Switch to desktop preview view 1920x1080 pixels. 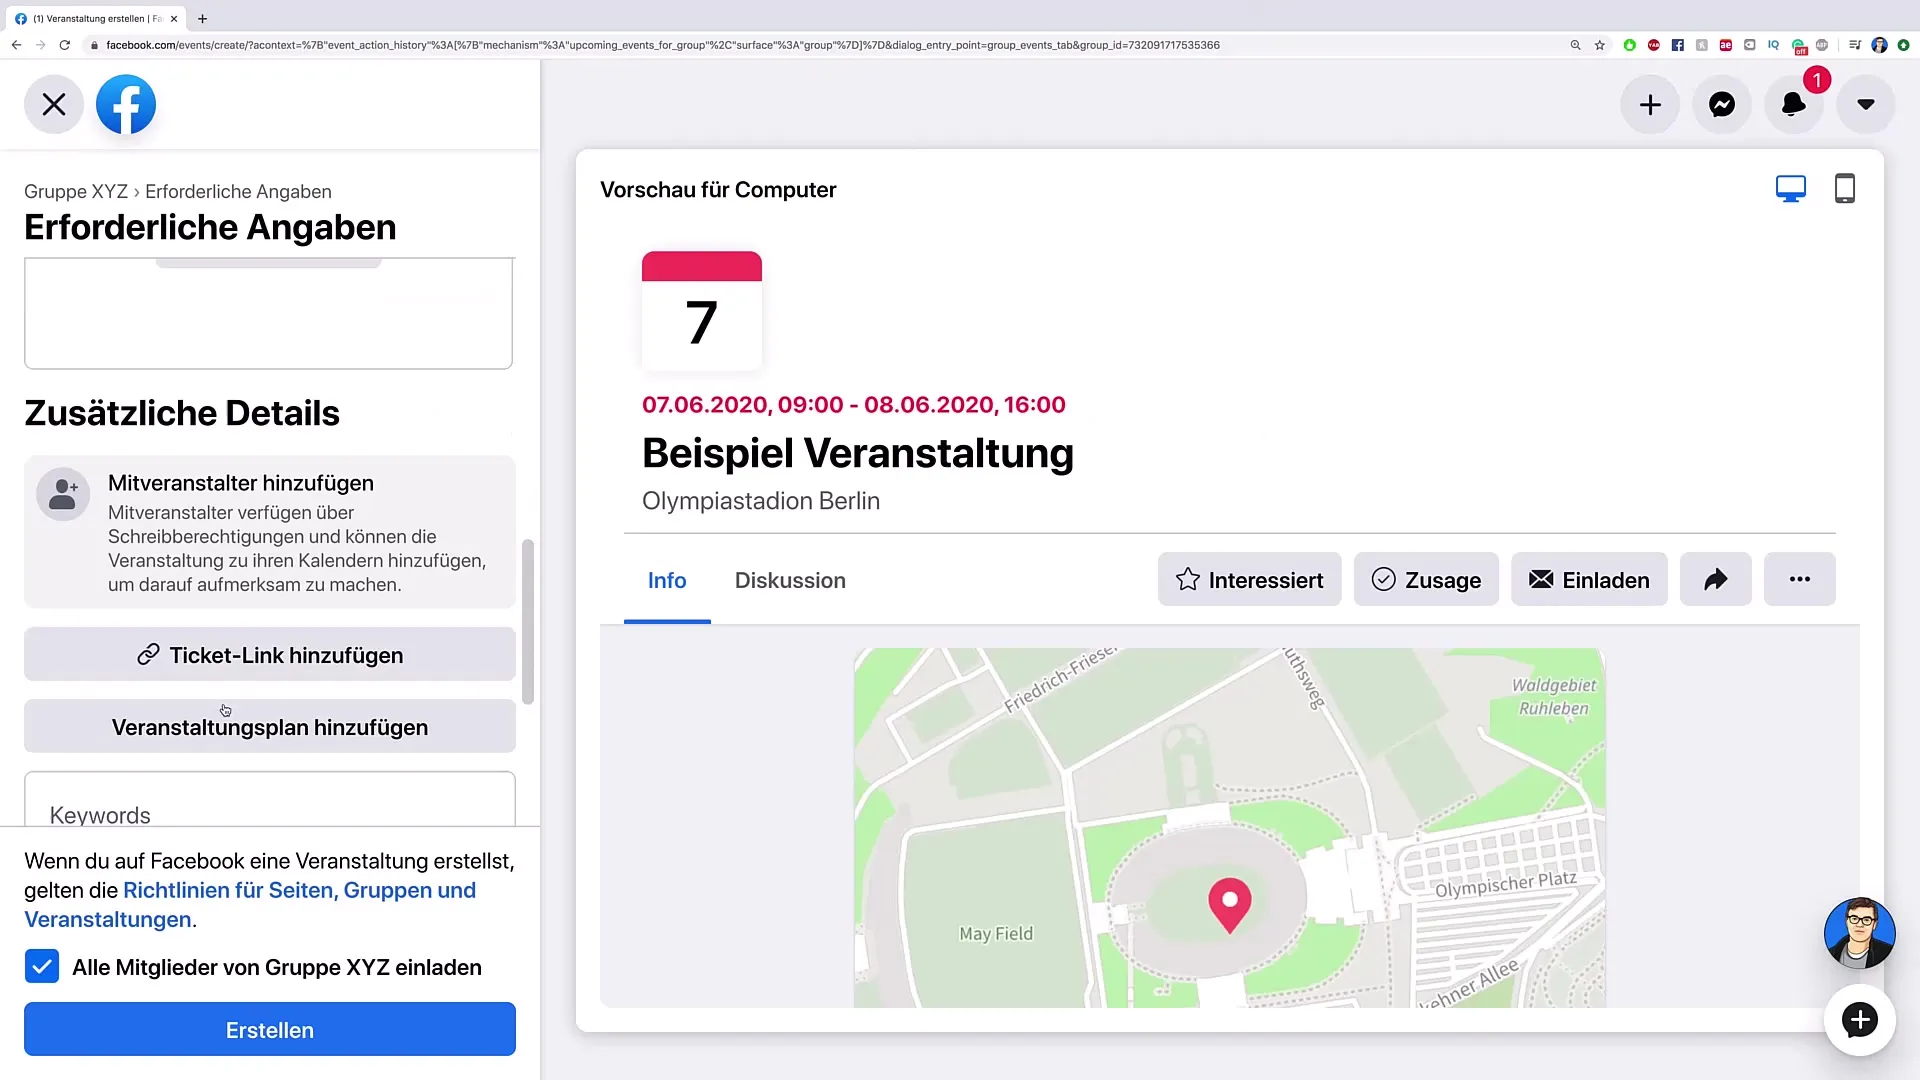click(1791, 189)
